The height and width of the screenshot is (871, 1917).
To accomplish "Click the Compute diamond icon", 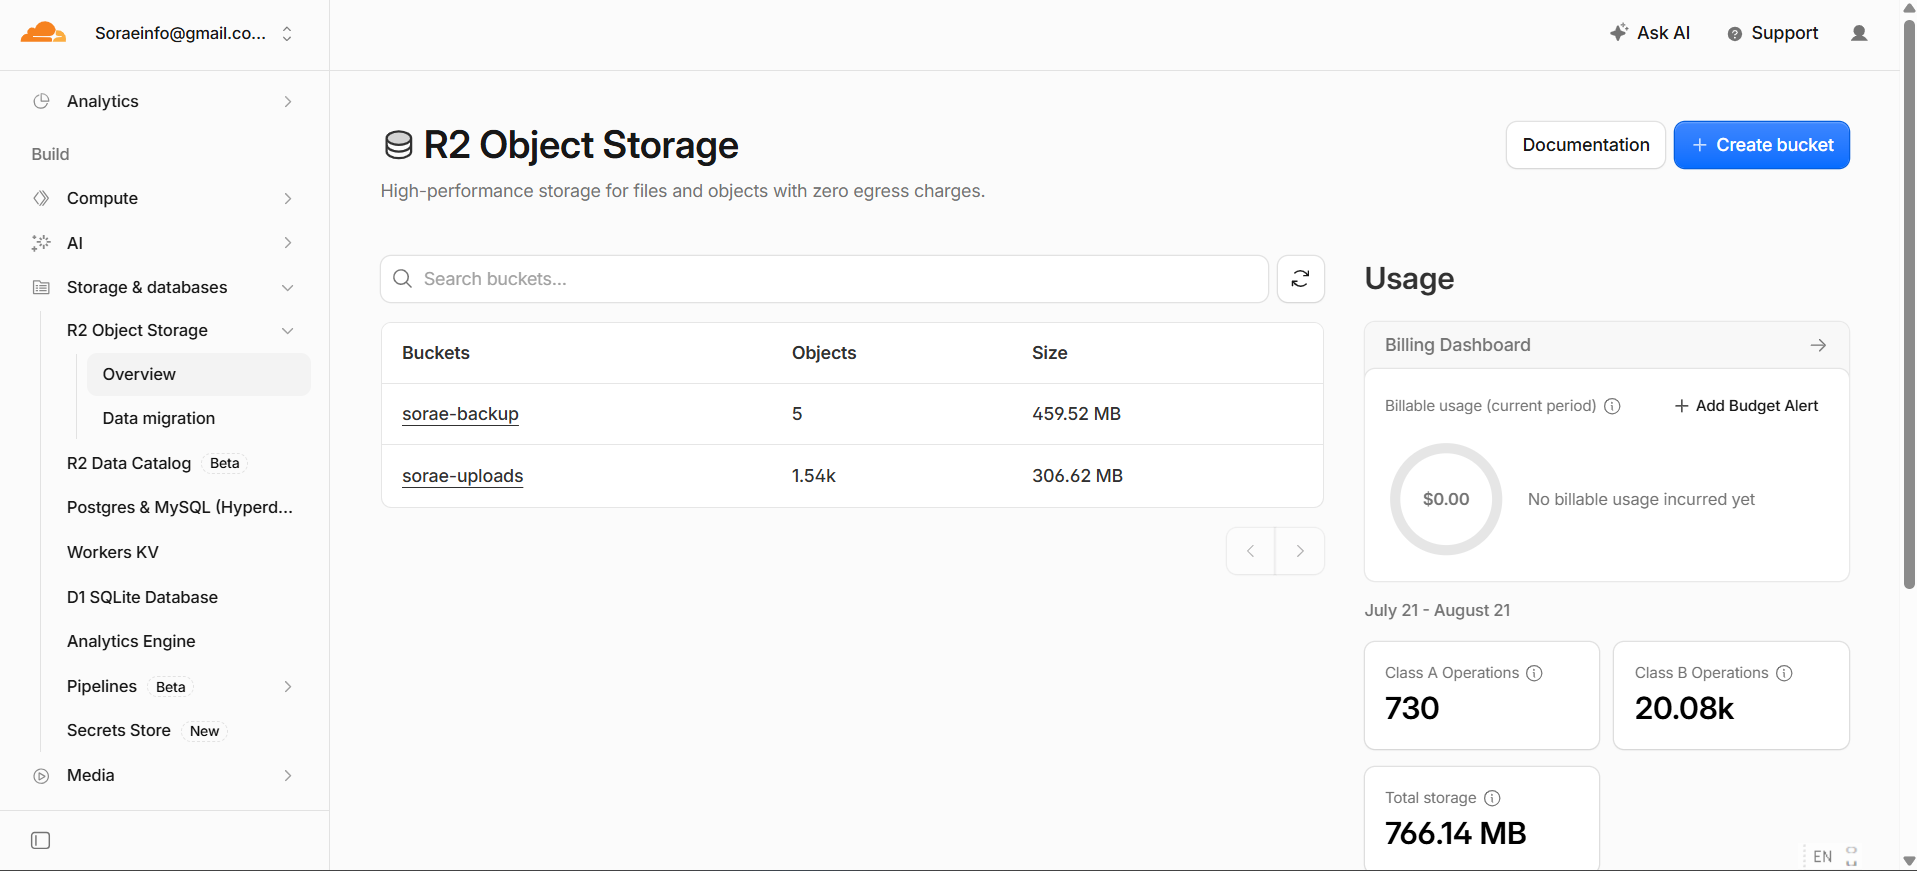I will click(41, 198).
